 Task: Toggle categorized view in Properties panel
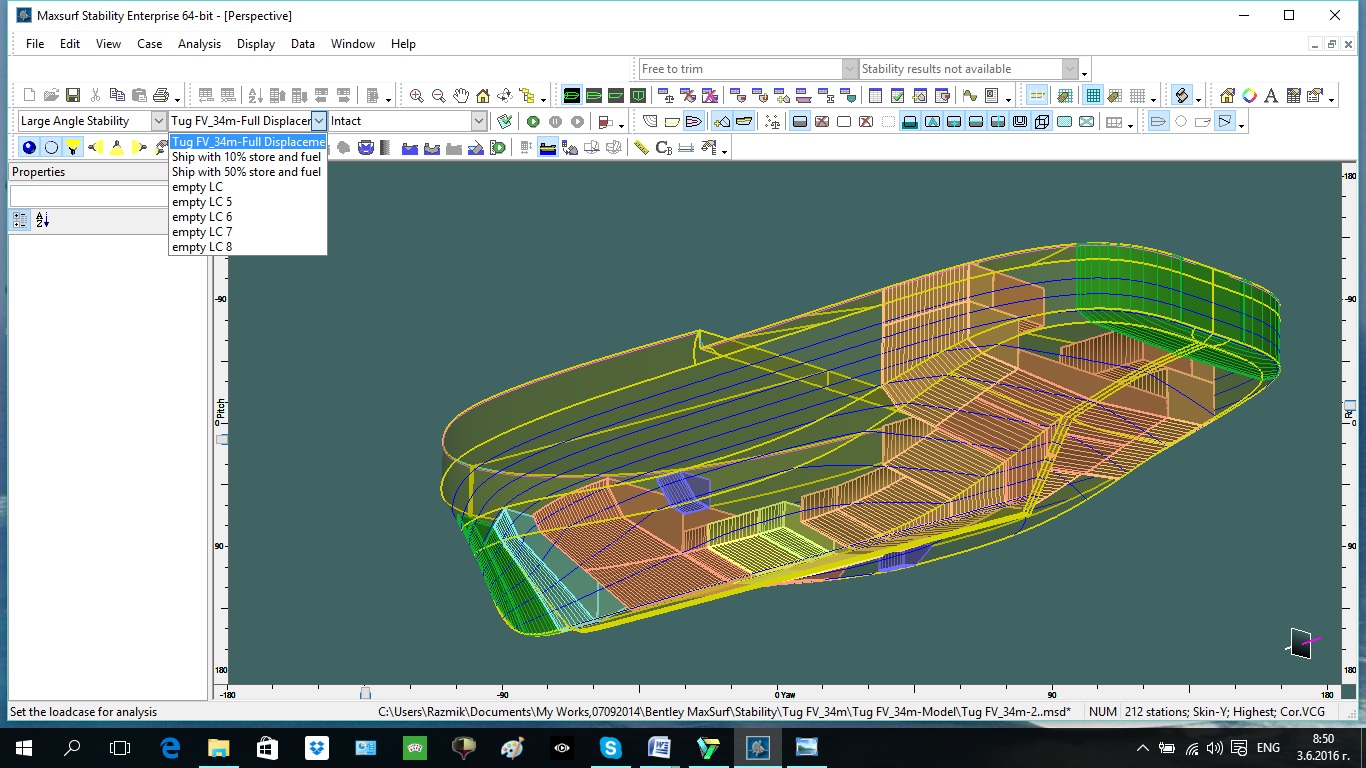point(20,220)
